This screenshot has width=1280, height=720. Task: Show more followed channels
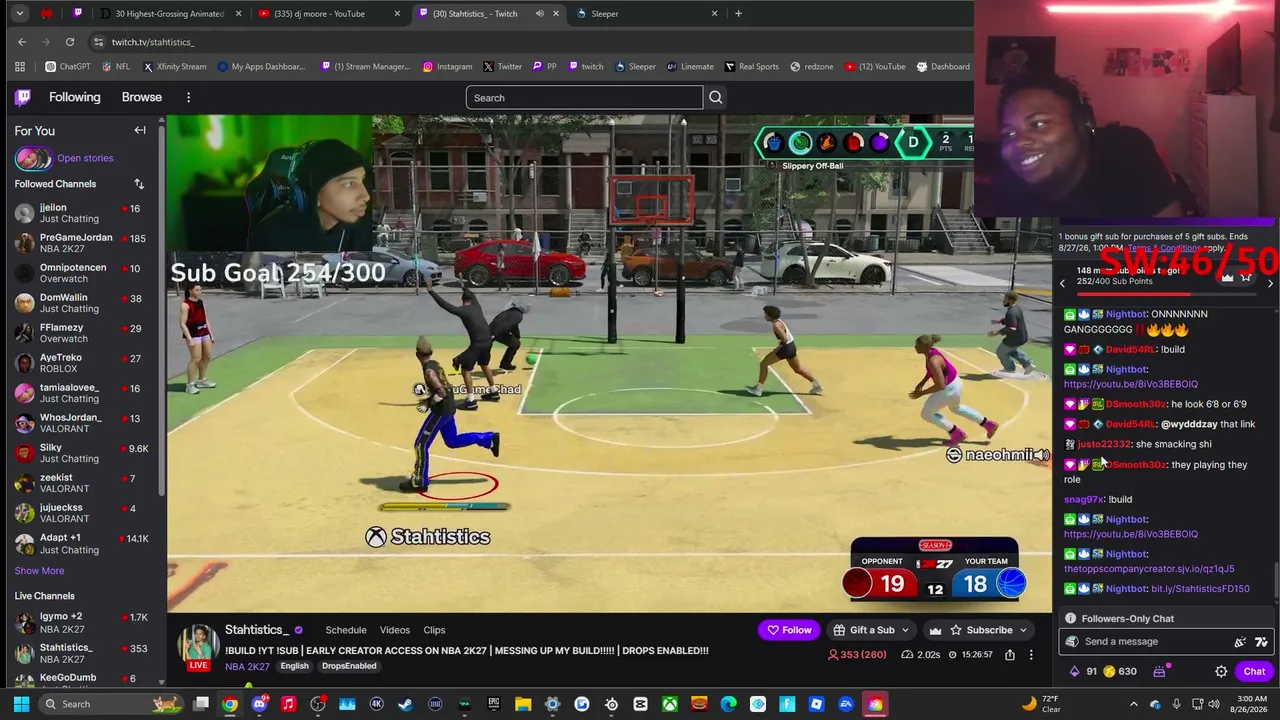39,571
